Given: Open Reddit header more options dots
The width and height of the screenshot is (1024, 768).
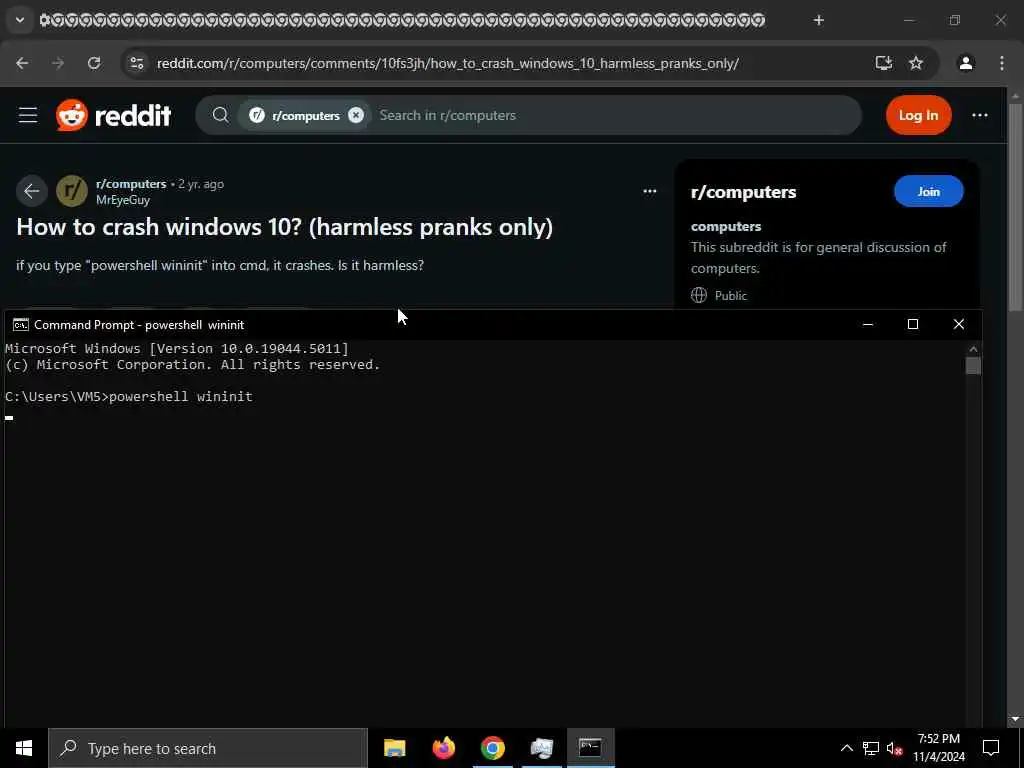Looking at the screenshot, I should coord(980,116).
